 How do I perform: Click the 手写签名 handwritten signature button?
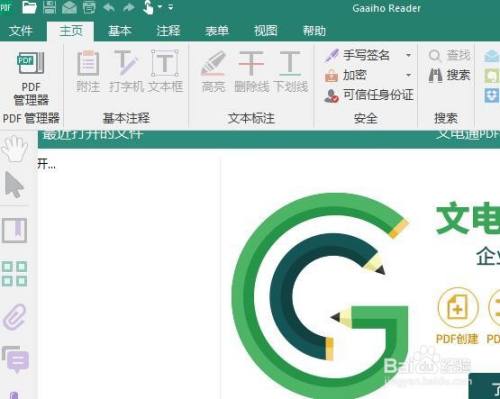[x=357, y=55]
